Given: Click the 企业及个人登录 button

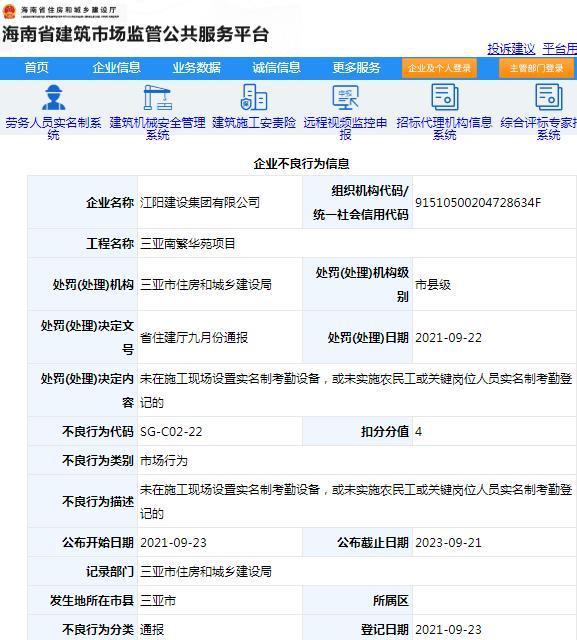Looking at the screenshot, I should pos(439,68).
